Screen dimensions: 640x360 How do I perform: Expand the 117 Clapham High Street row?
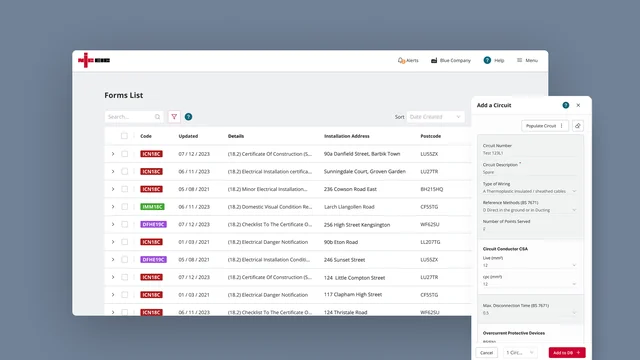pyautogui.click(x=113, y=295)
